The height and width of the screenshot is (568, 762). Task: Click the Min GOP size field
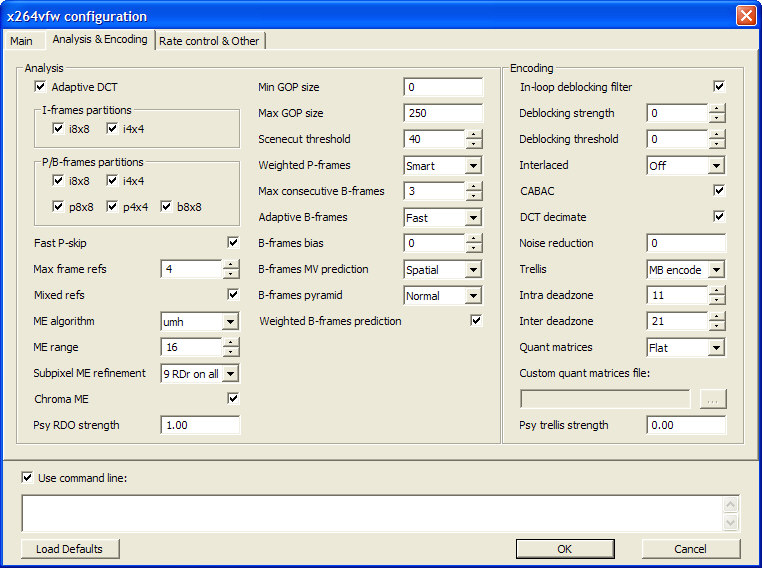tap(443, 87)
